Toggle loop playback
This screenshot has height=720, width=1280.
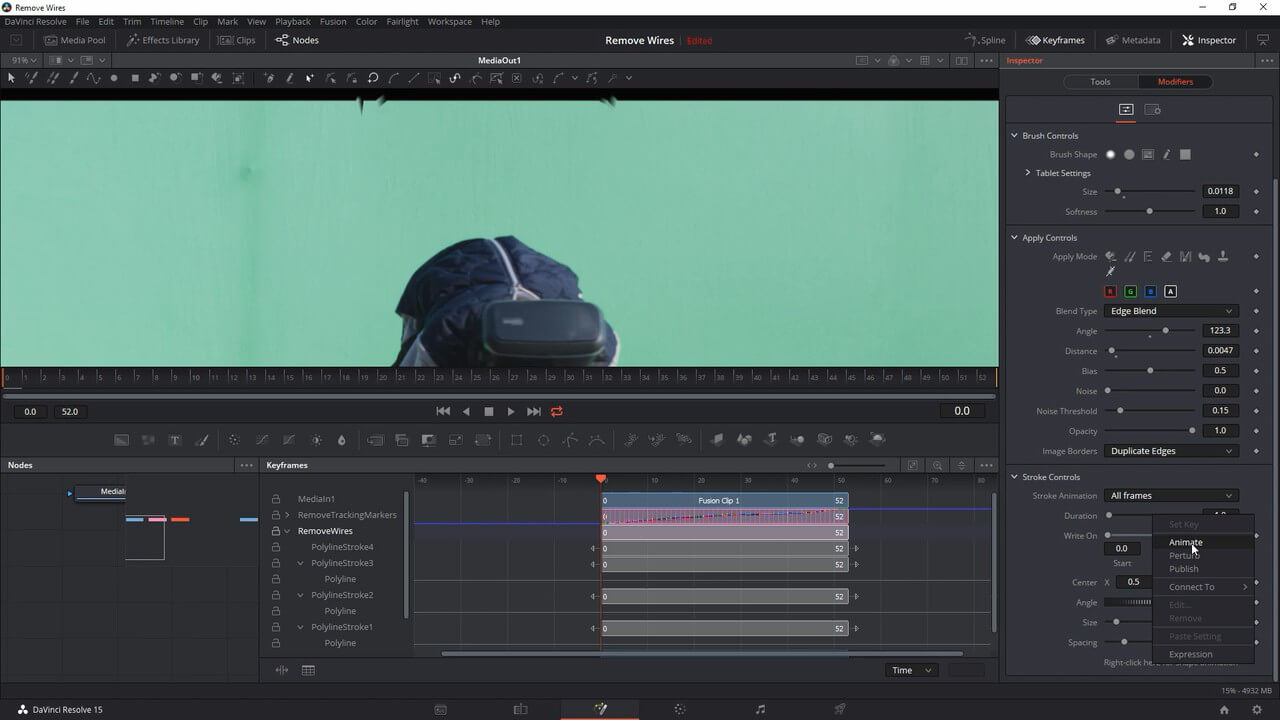click(557, 411)
